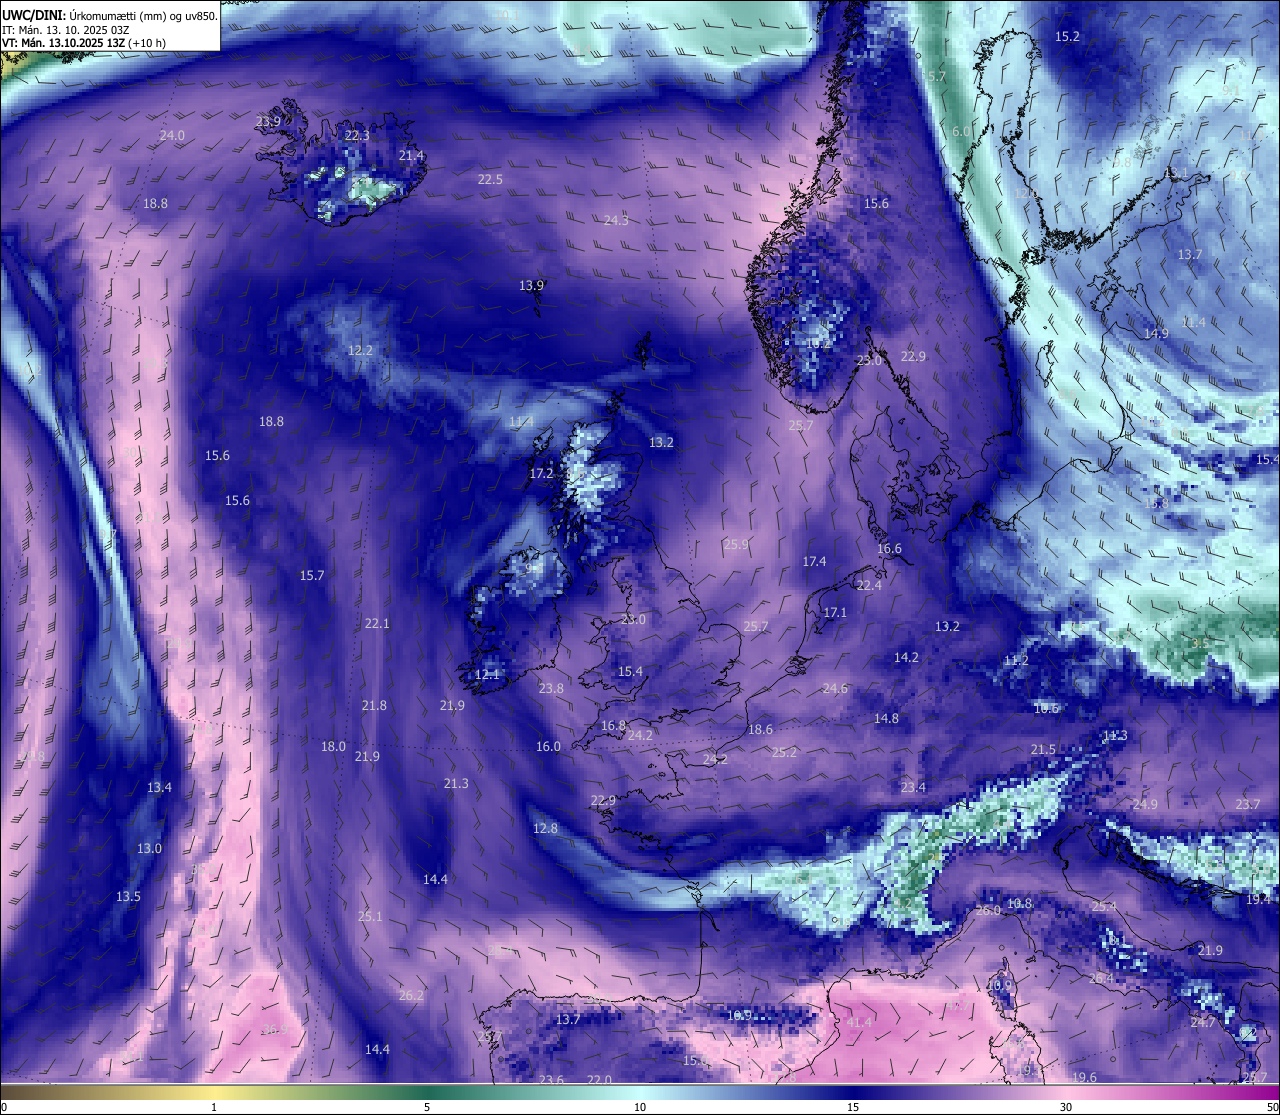Click the 1 label on color scale

tap(214, 1107)
